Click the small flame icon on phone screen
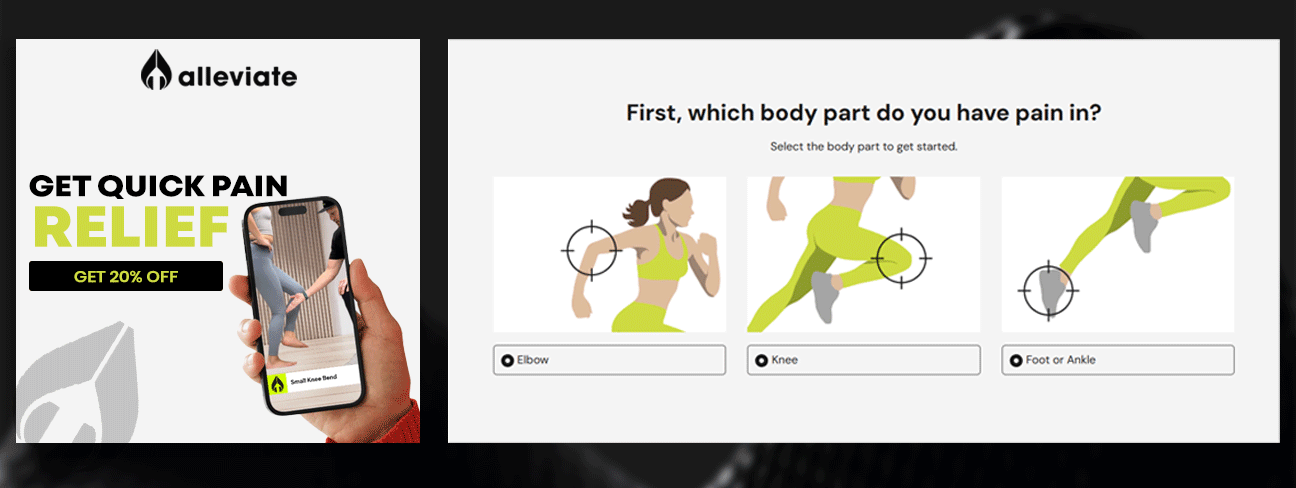Viewport: 1296px width, 488px height. click(x=277, y=383)
